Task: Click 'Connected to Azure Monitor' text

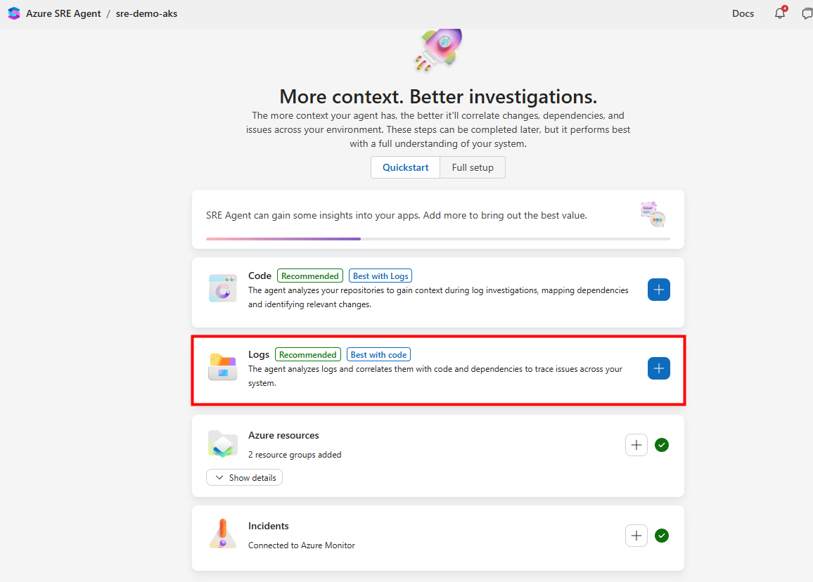Action: coord(301,545)
